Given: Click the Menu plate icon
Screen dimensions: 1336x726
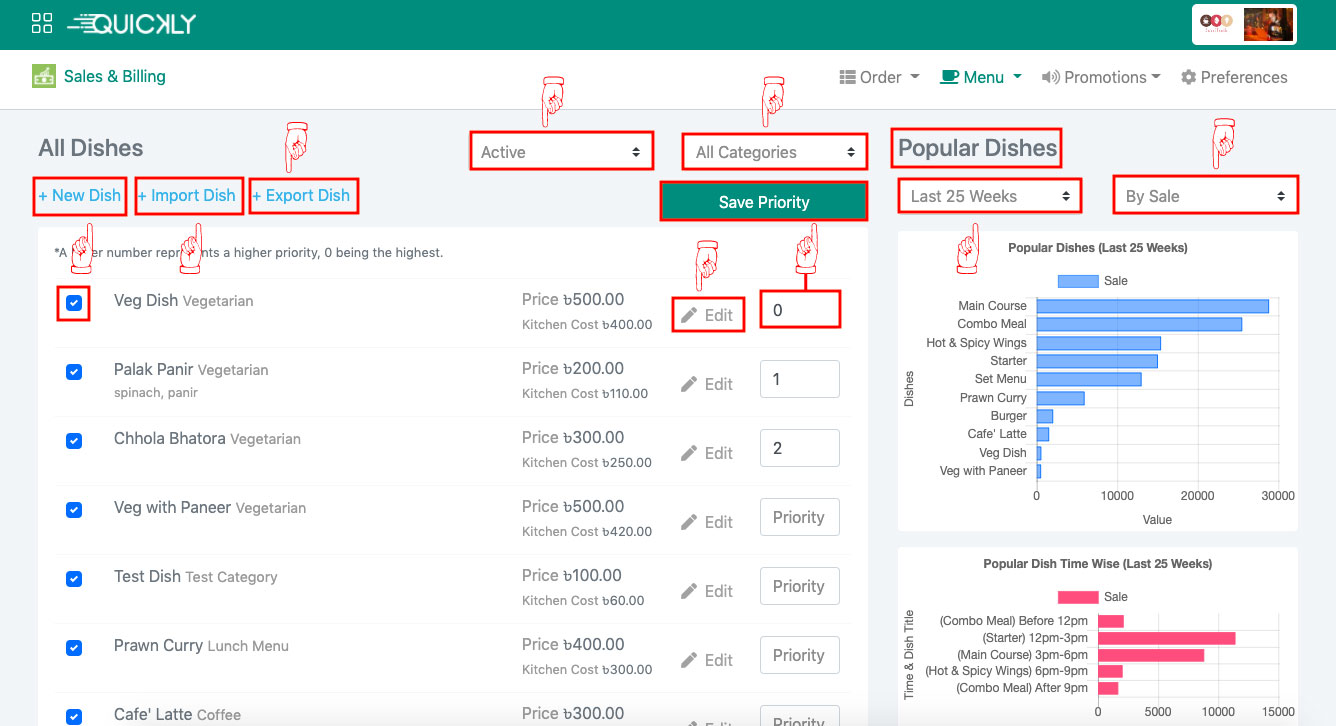Looking at the screenshot, I should [953, 76].
